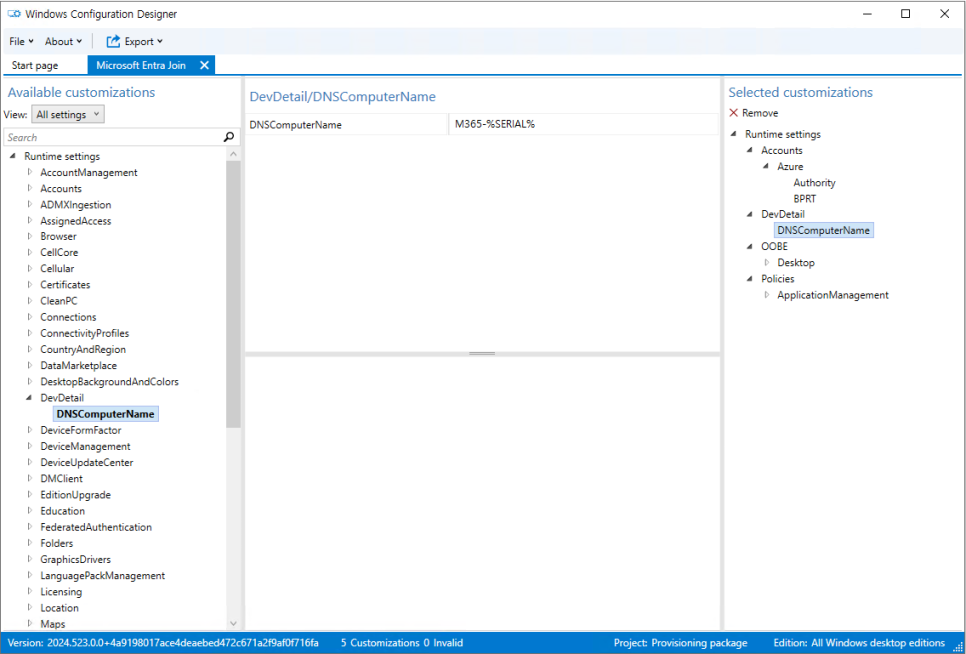Select Education tree item
Viewport: 966px width, 654px height.
coord(63,511)
